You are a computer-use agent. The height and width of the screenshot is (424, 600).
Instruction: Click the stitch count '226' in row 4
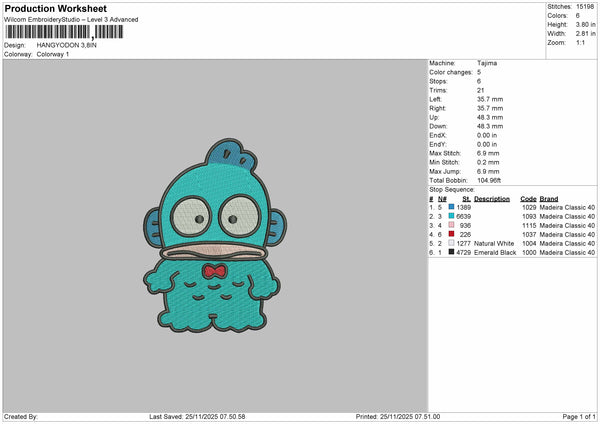coord(465,234)
